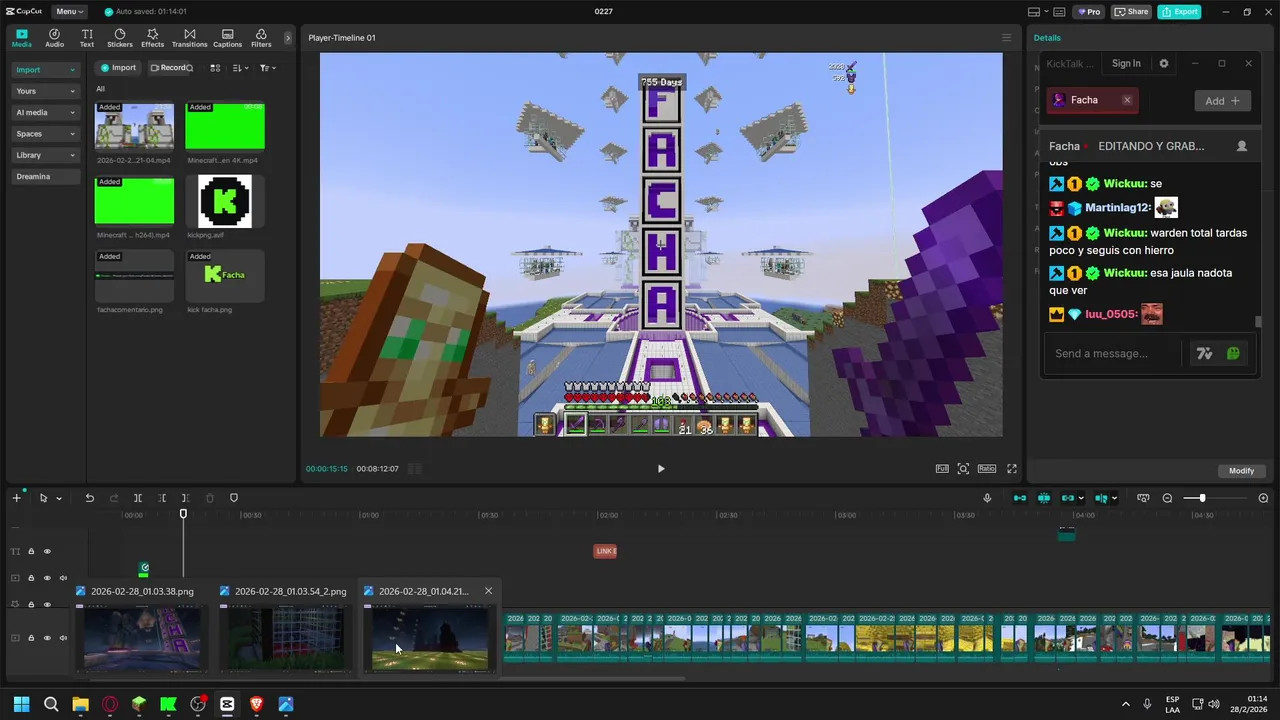Open the Player-Timeline menu (three lines)
Viewport: 1280px width, 720px height.
point(1007,38)
